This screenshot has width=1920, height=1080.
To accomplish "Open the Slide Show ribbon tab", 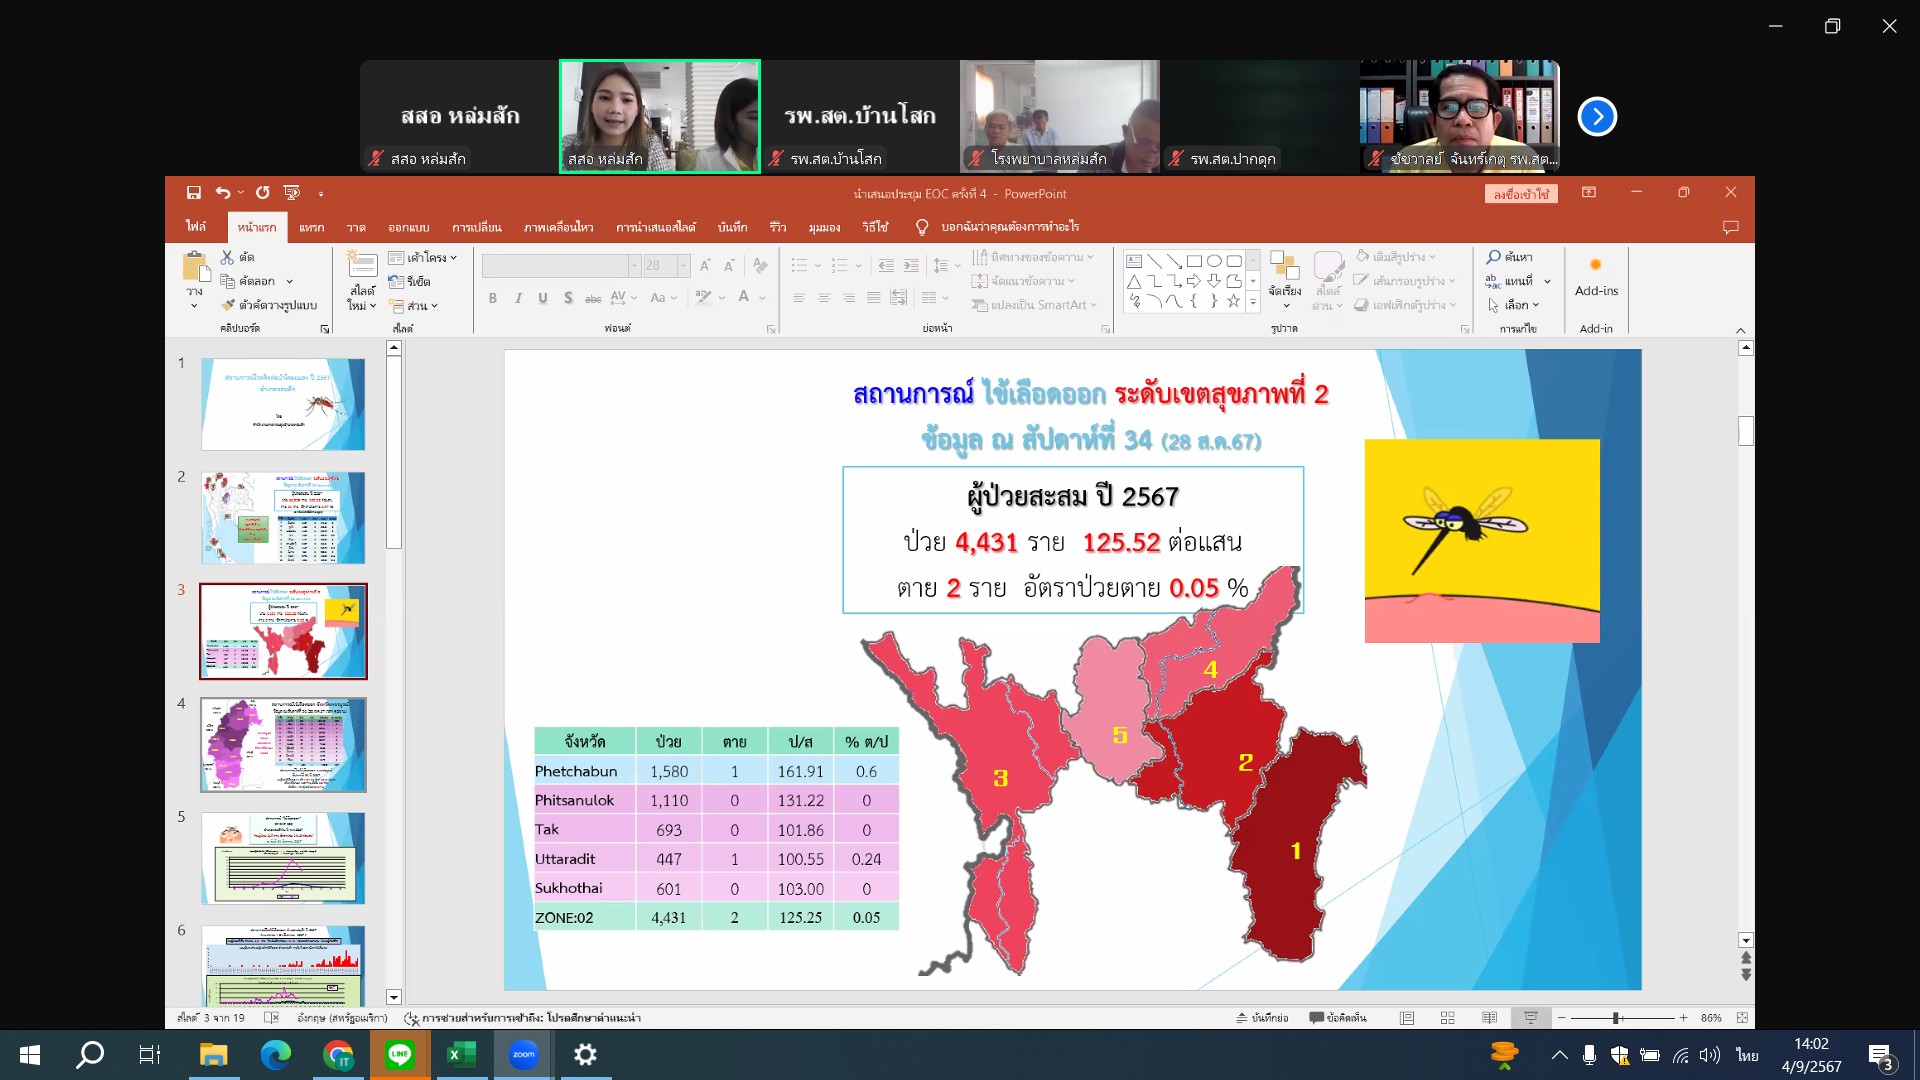I will click(x=655, y=227).
